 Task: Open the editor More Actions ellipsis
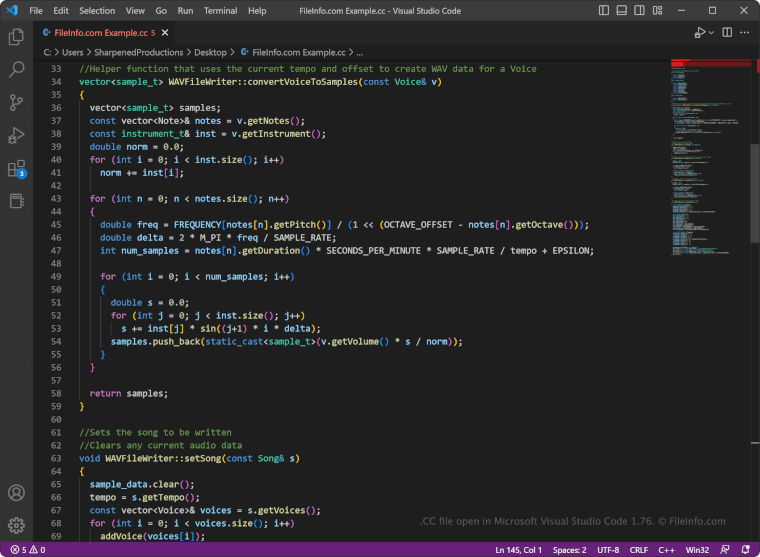pyautogui.click(x=745, y=32)
